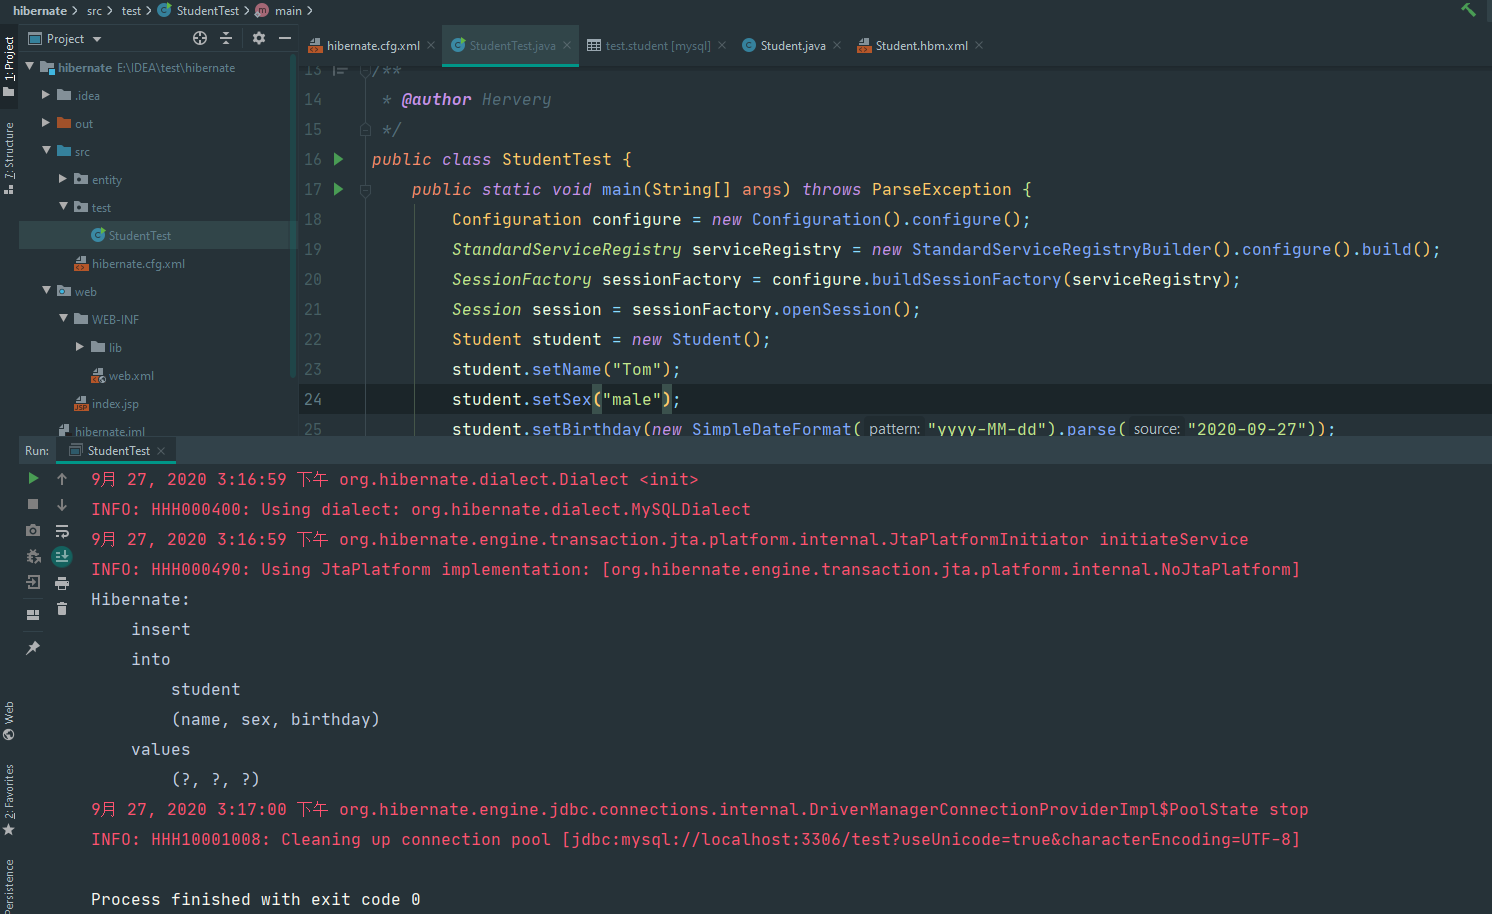
Task: Collapse the hibernate root project node
Action: coord(30,66)
